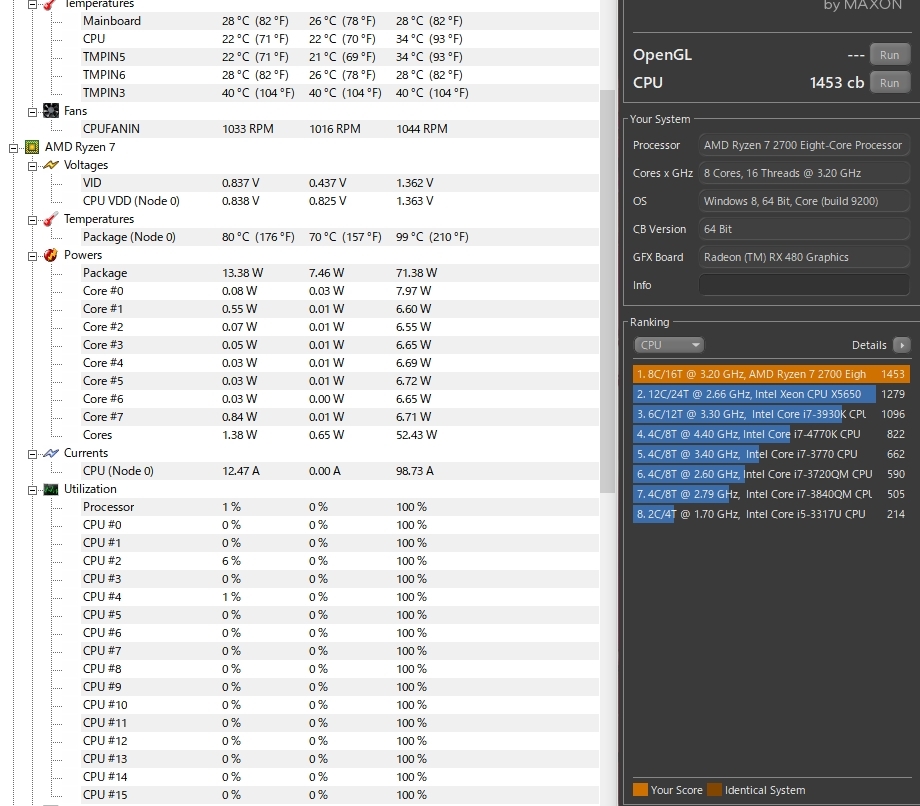Click the 99 °C package max temperature
This screenshot has width=920, height=806.
432,237
